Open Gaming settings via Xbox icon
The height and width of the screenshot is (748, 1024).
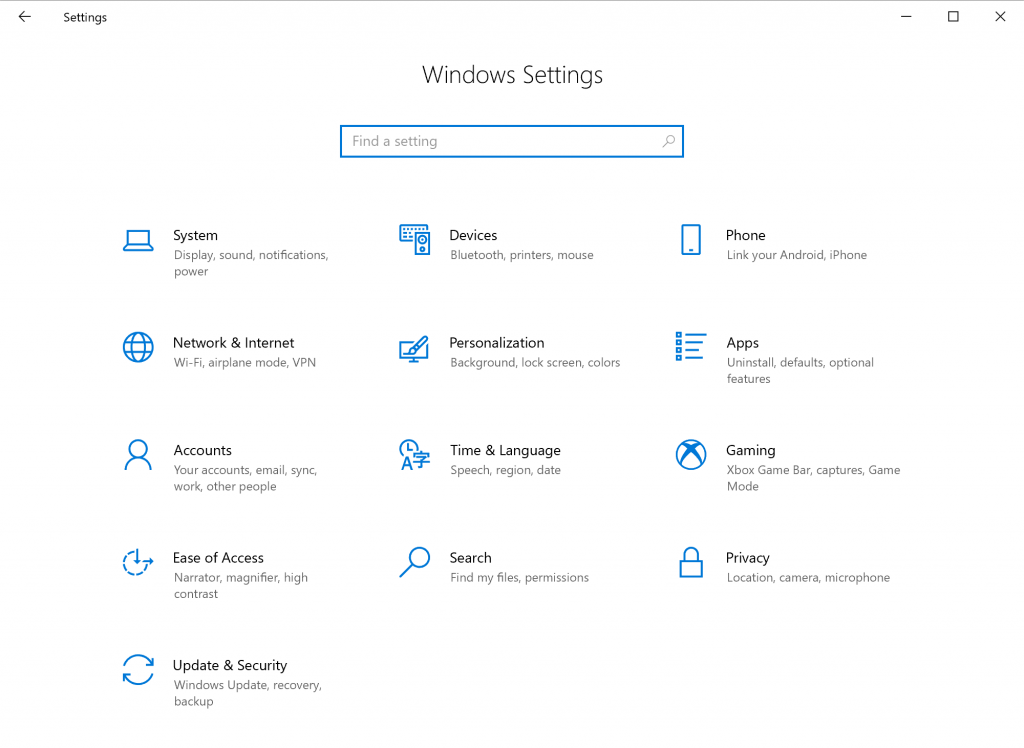coord(690,456)
